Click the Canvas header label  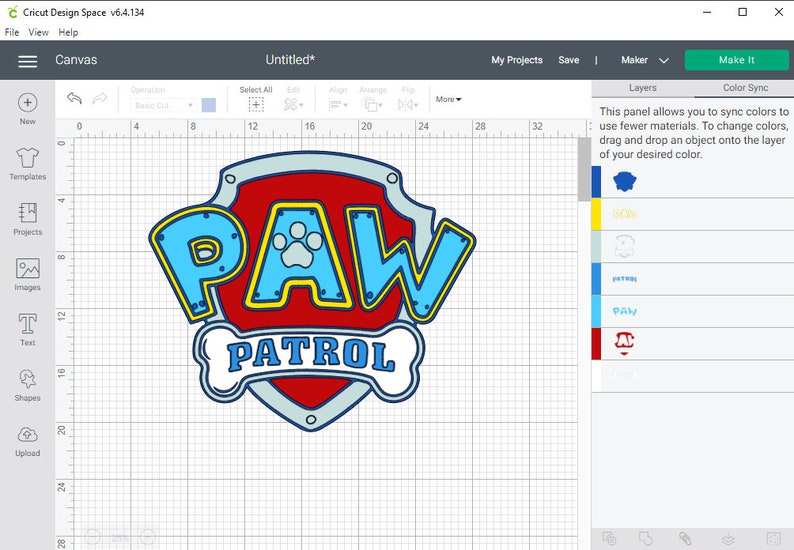(x=76, y=60)
